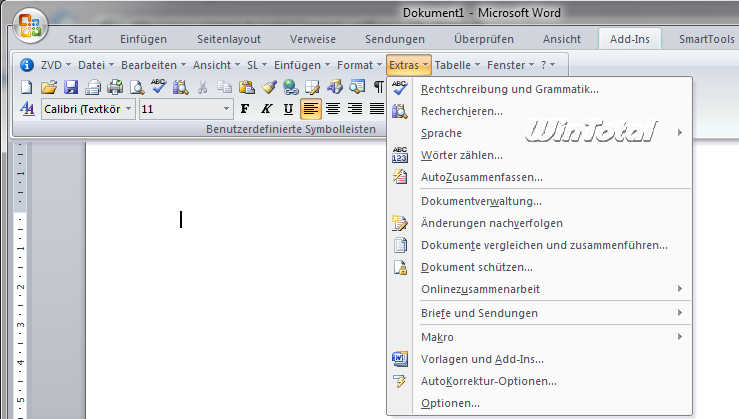739x419 pixels.
Task: Toggle justified text alignment
Action: pyautogui.click(x=377, y=109)
